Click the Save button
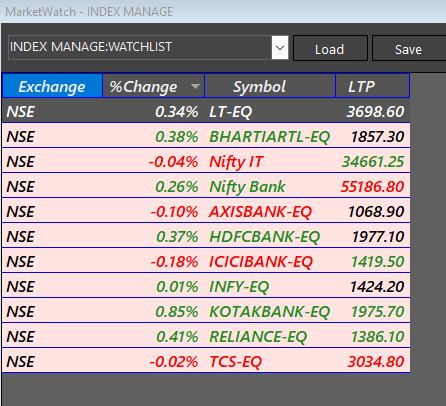This screenshot has width=446, height=406. click(x=409, y=49)
